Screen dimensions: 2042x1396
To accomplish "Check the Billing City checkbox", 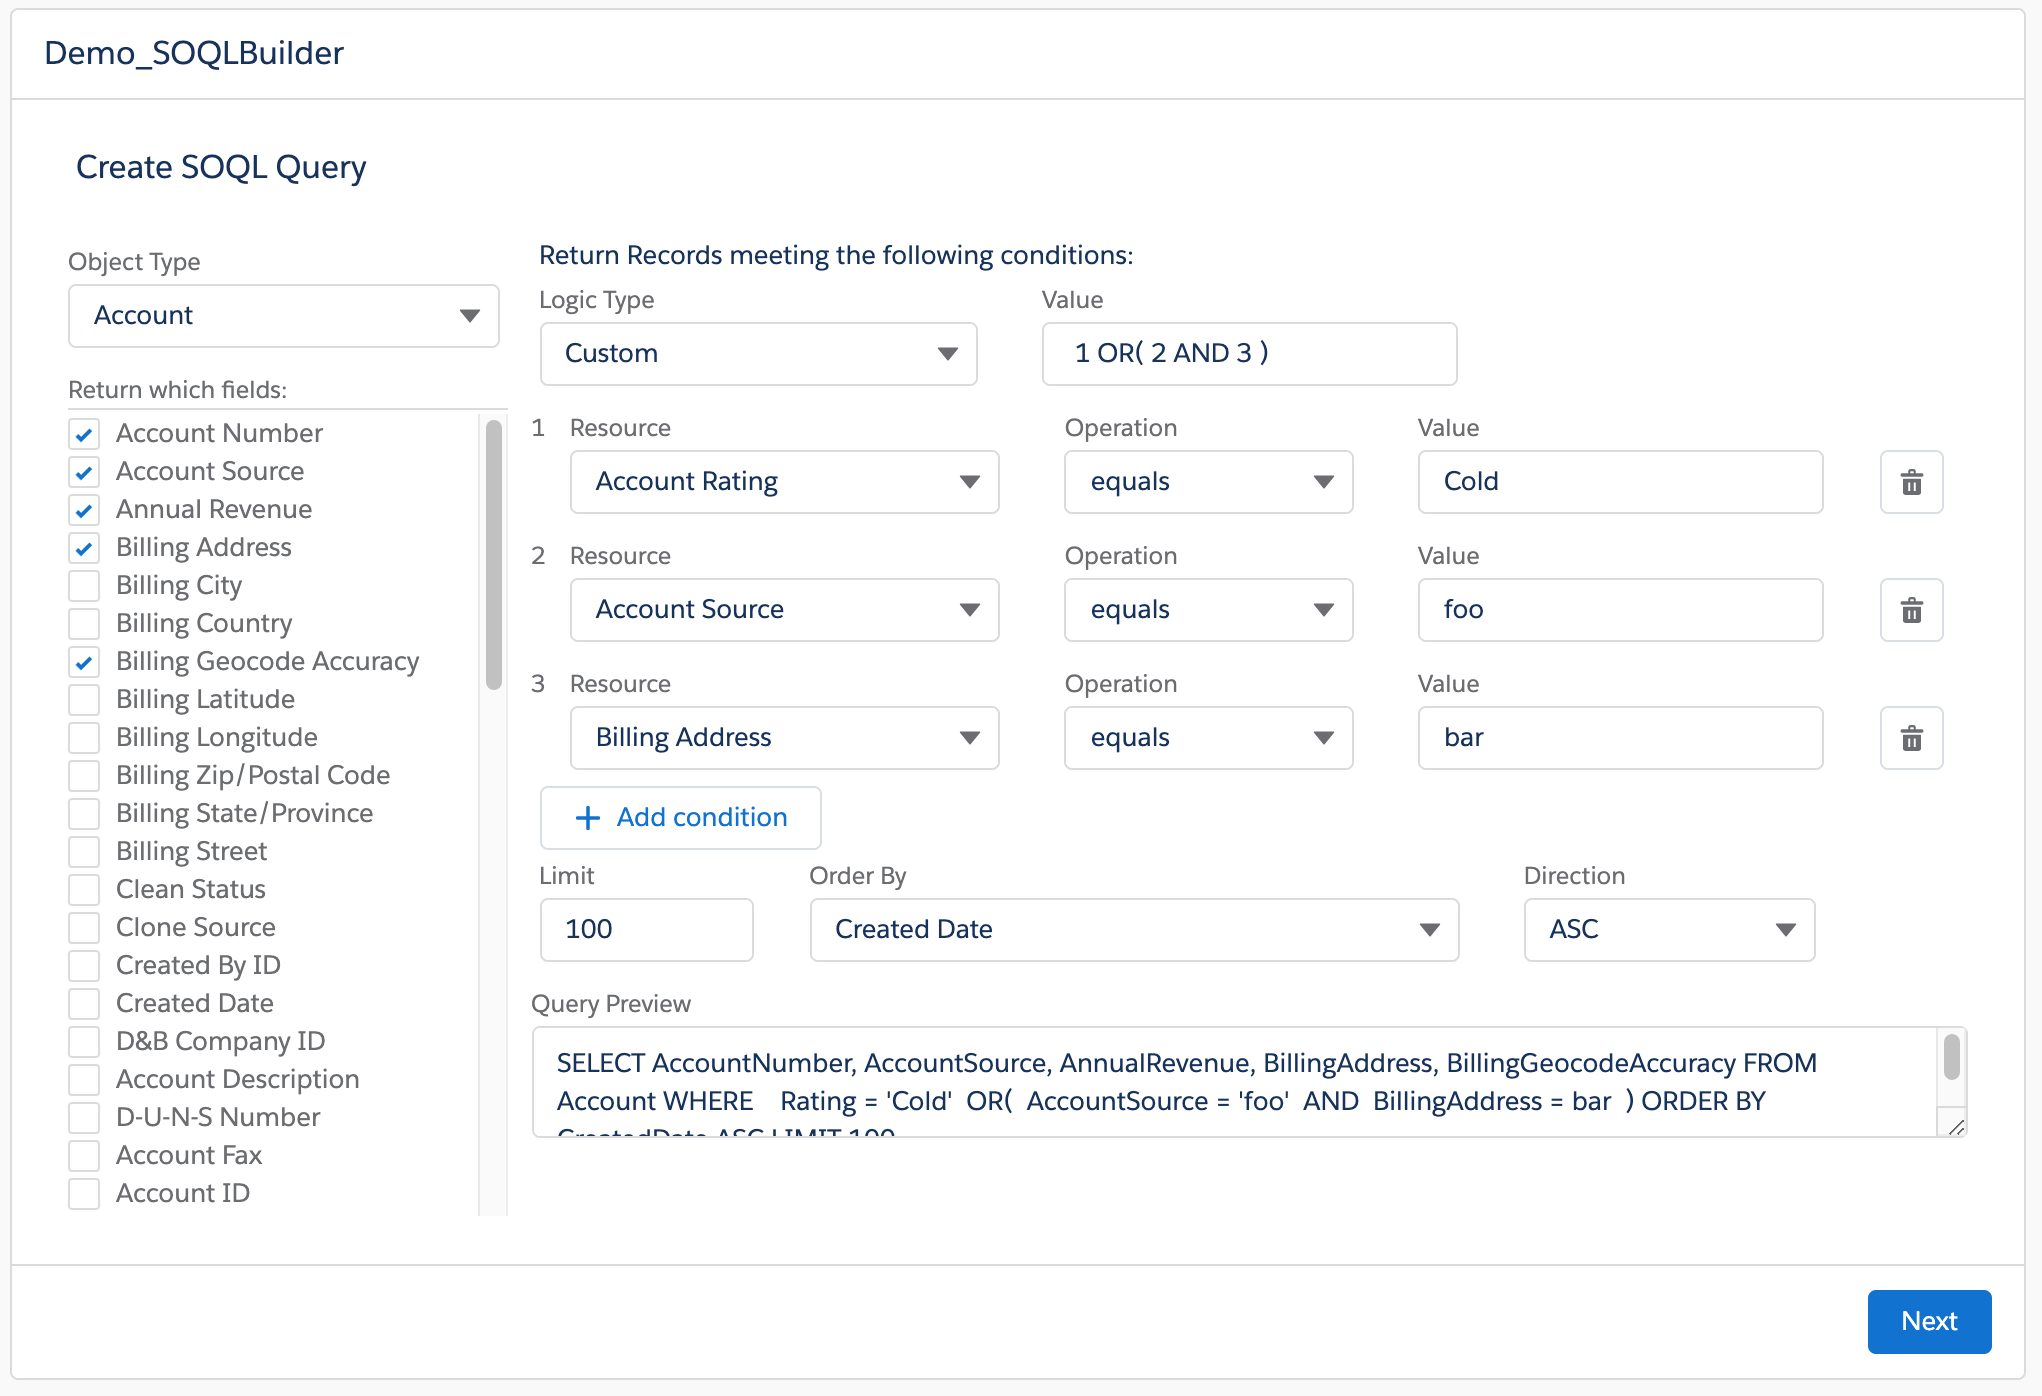I will [84, 585].
